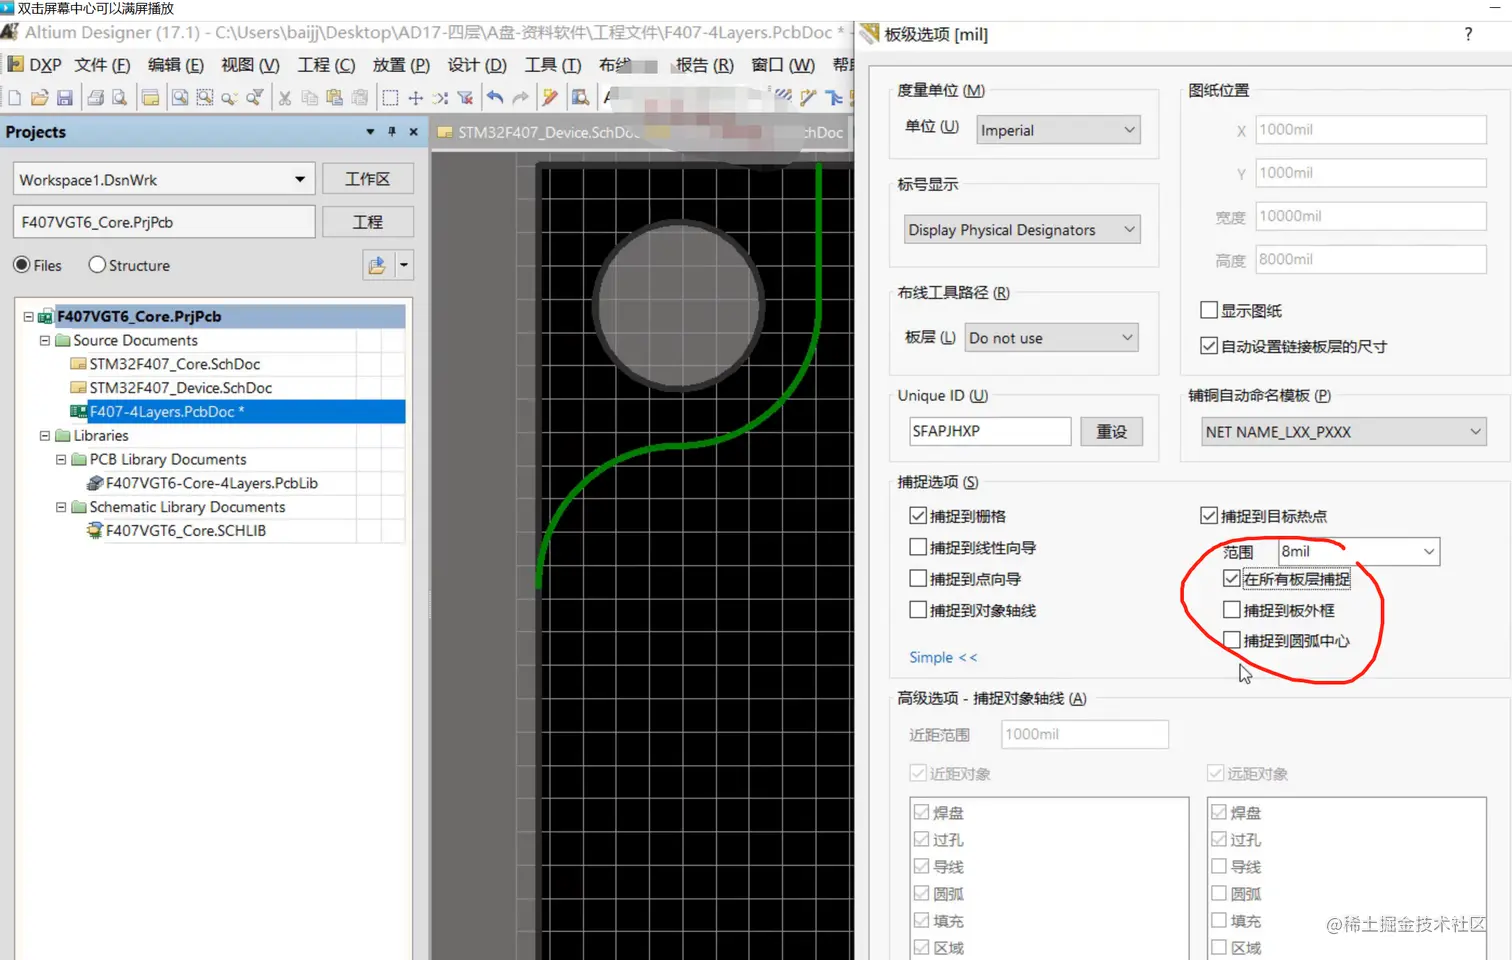
Task: Open the 板层 Do not use dropdown
Action: tap(1051, 338)
